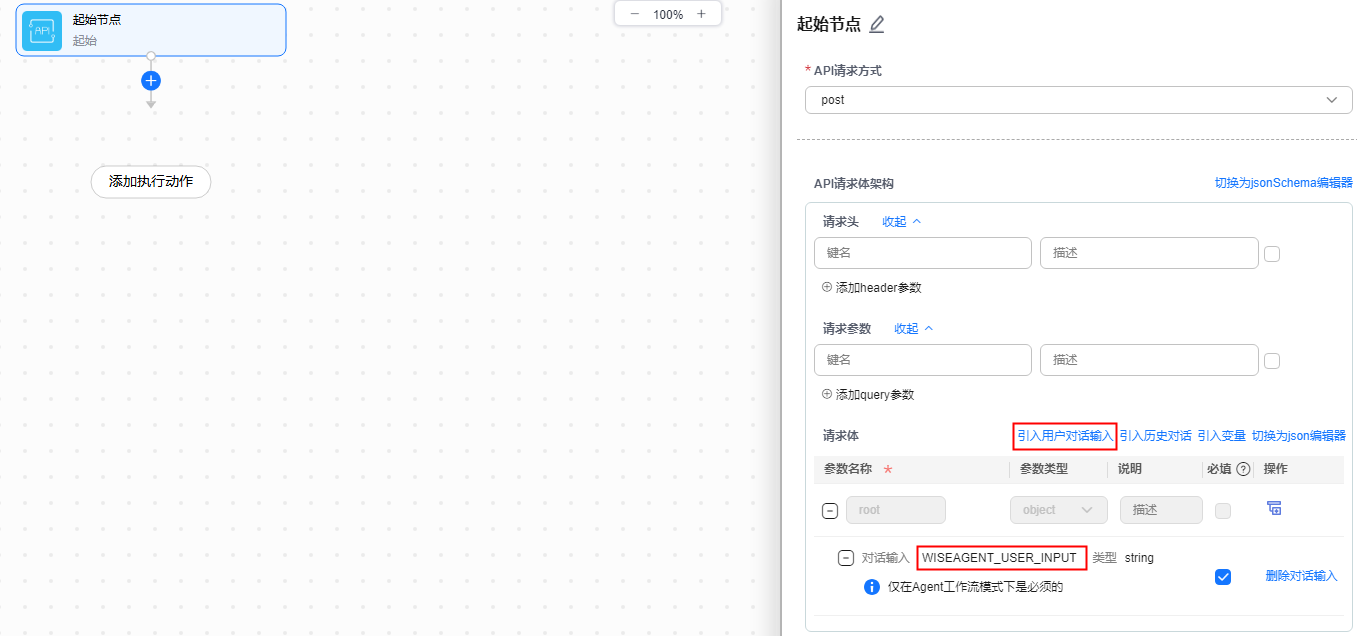Tick the checkbox beside request parameter row
Screen dimensions: 1357x636
coord(1272,360)
